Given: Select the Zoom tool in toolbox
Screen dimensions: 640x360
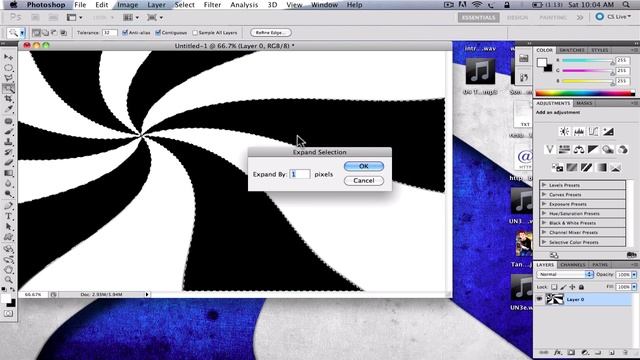Looking at the screenshot, I should point(8,280).
